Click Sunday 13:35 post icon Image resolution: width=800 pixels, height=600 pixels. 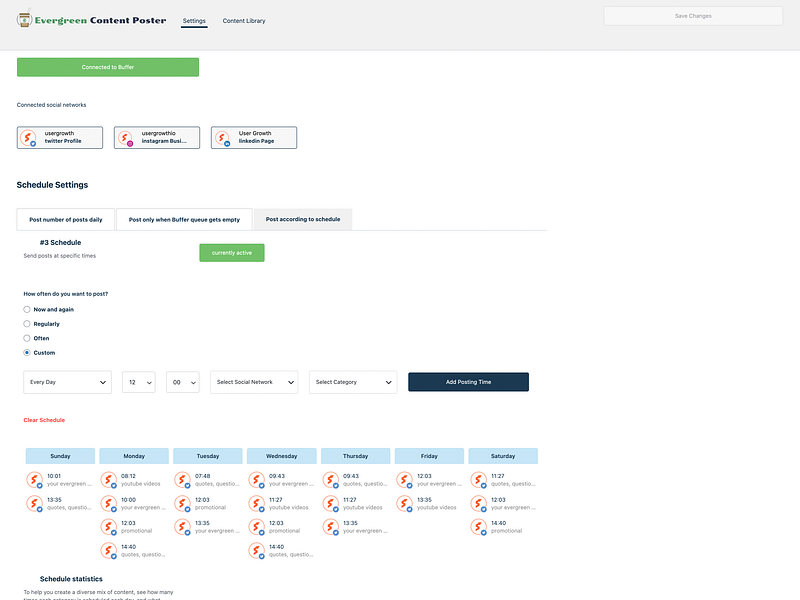coord(35,504)
